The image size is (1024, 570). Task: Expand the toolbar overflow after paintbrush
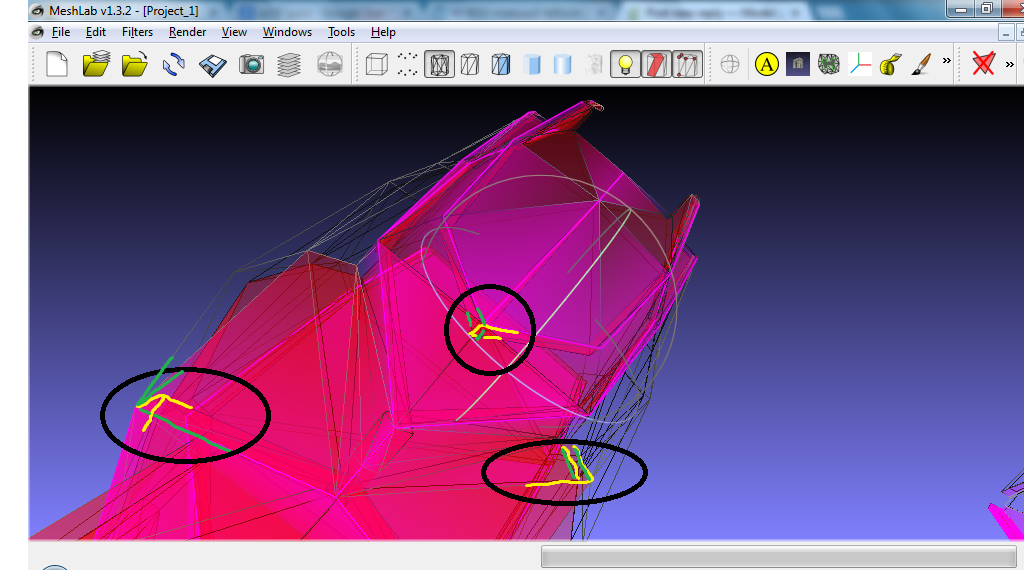tap(946, 62)
